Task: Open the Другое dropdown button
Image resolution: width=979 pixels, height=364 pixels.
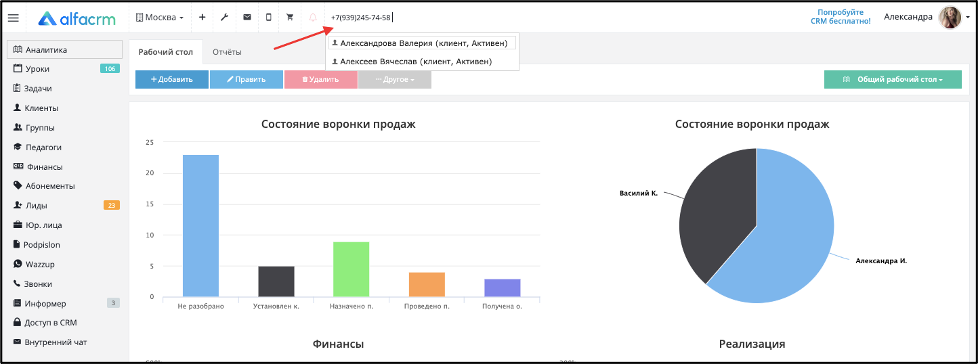Action: pos(394,79)
